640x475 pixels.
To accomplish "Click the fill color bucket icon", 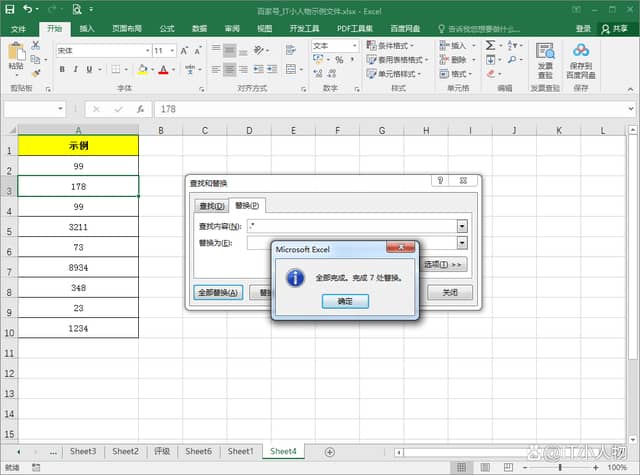I will [x=141, y=69].
